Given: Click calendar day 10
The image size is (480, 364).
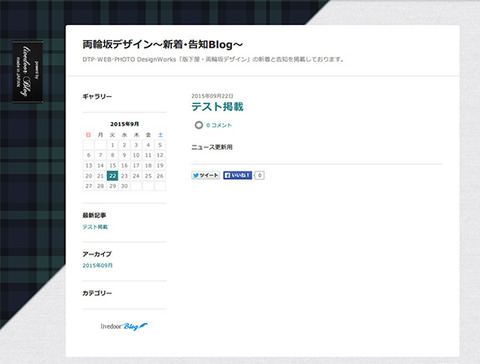Looking at the screenshot, I should point(136,155).
